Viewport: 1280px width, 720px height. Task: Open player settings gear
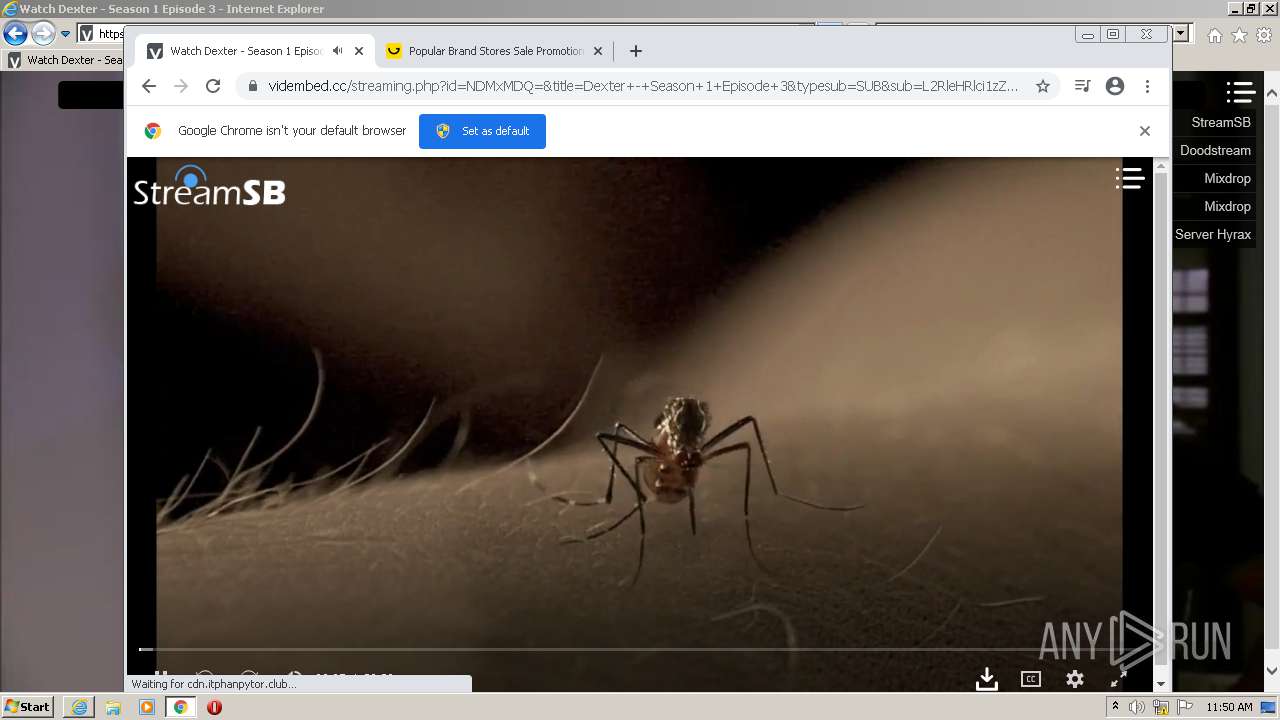[1075, 679]
